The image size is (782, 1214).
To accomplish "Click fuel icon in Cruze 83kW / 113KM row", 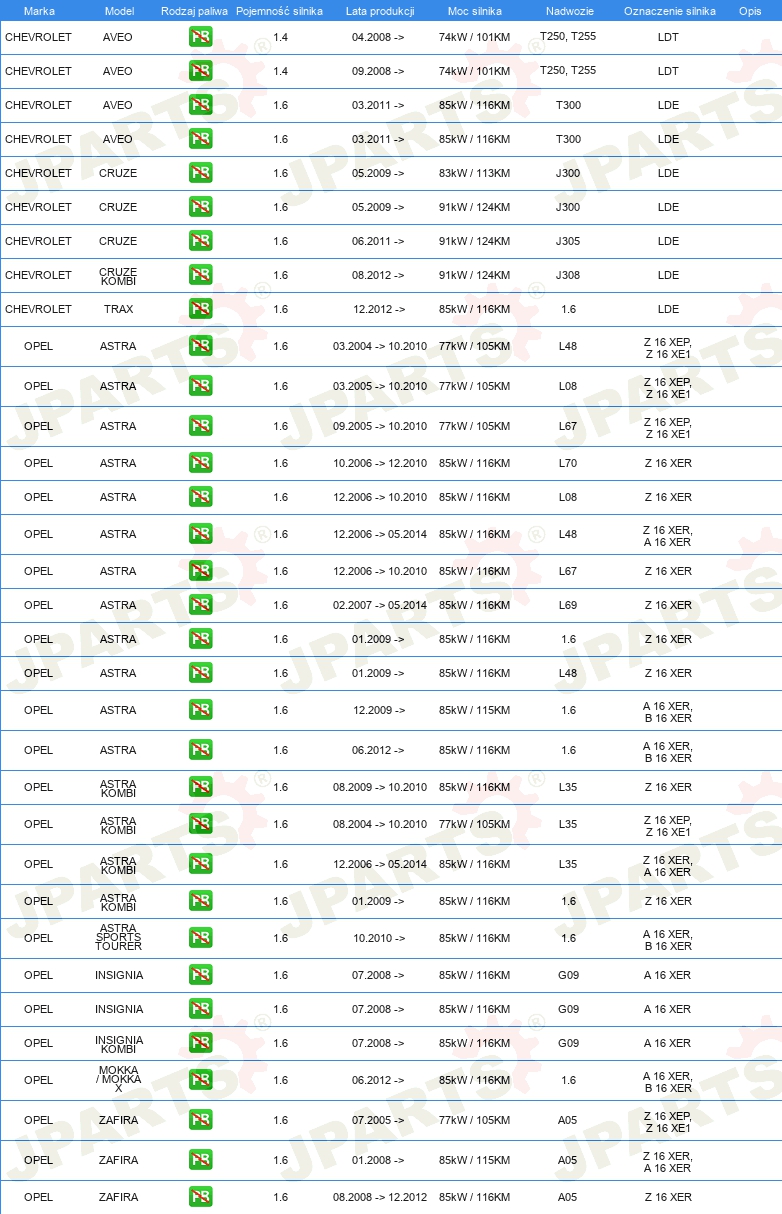I will pyautogui.click(x=200, y=173).
